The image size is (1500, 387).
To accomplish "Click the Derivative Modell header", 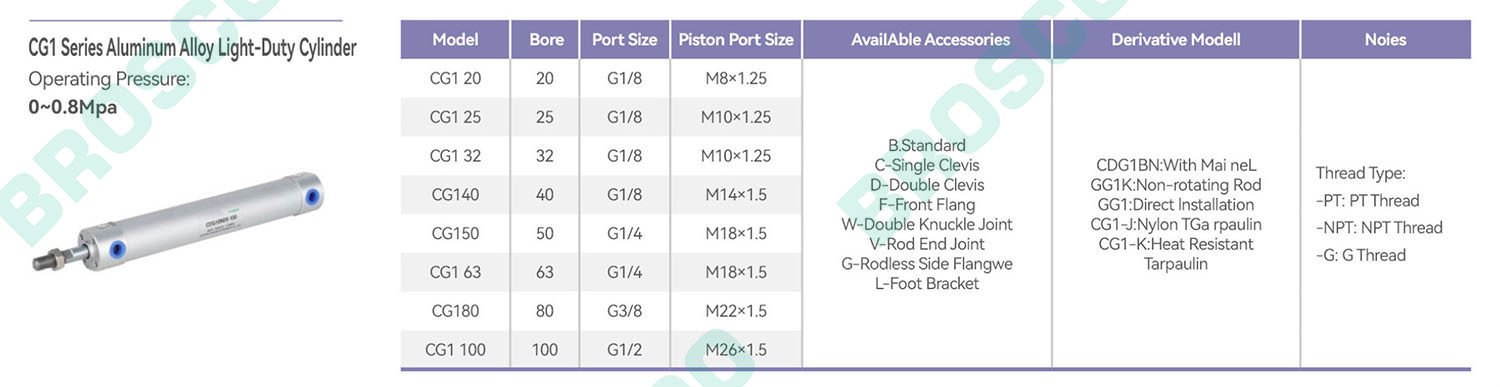I will (1176, 40).
